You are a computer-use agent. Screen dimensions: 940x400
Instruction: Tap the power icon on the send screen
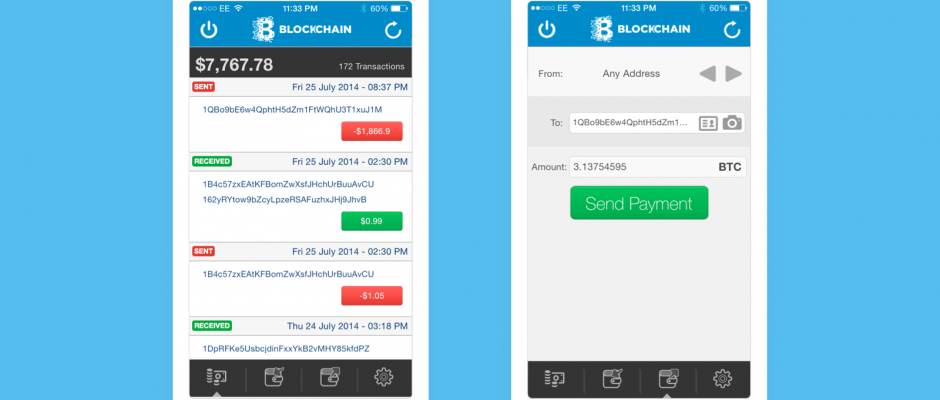[547, 29]
